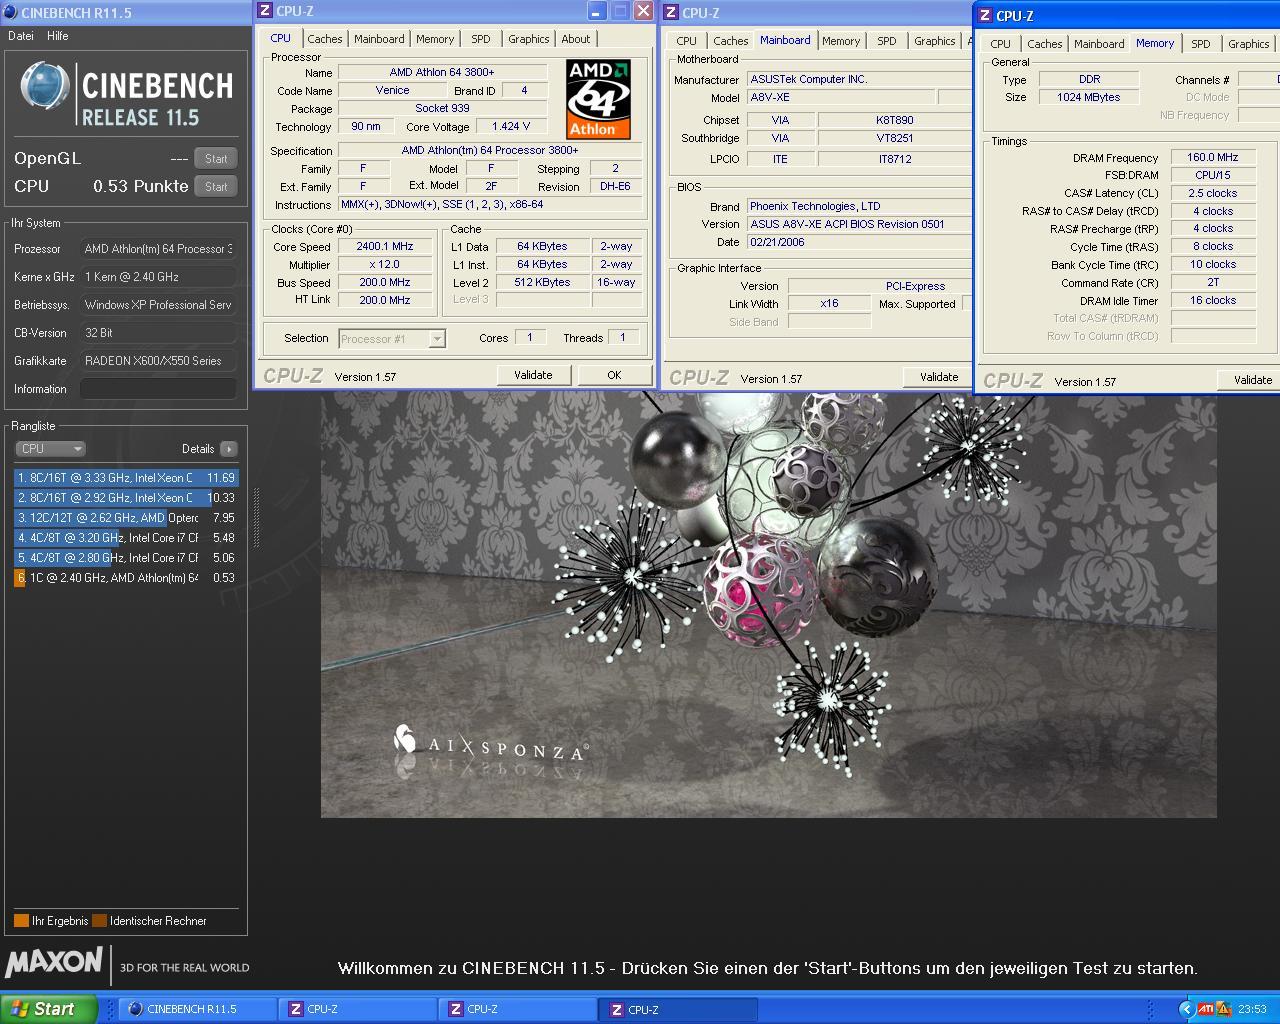Select ranking row 12C/12T @ 2.62 GHz
The image size is (1280, 1024).
126,518
